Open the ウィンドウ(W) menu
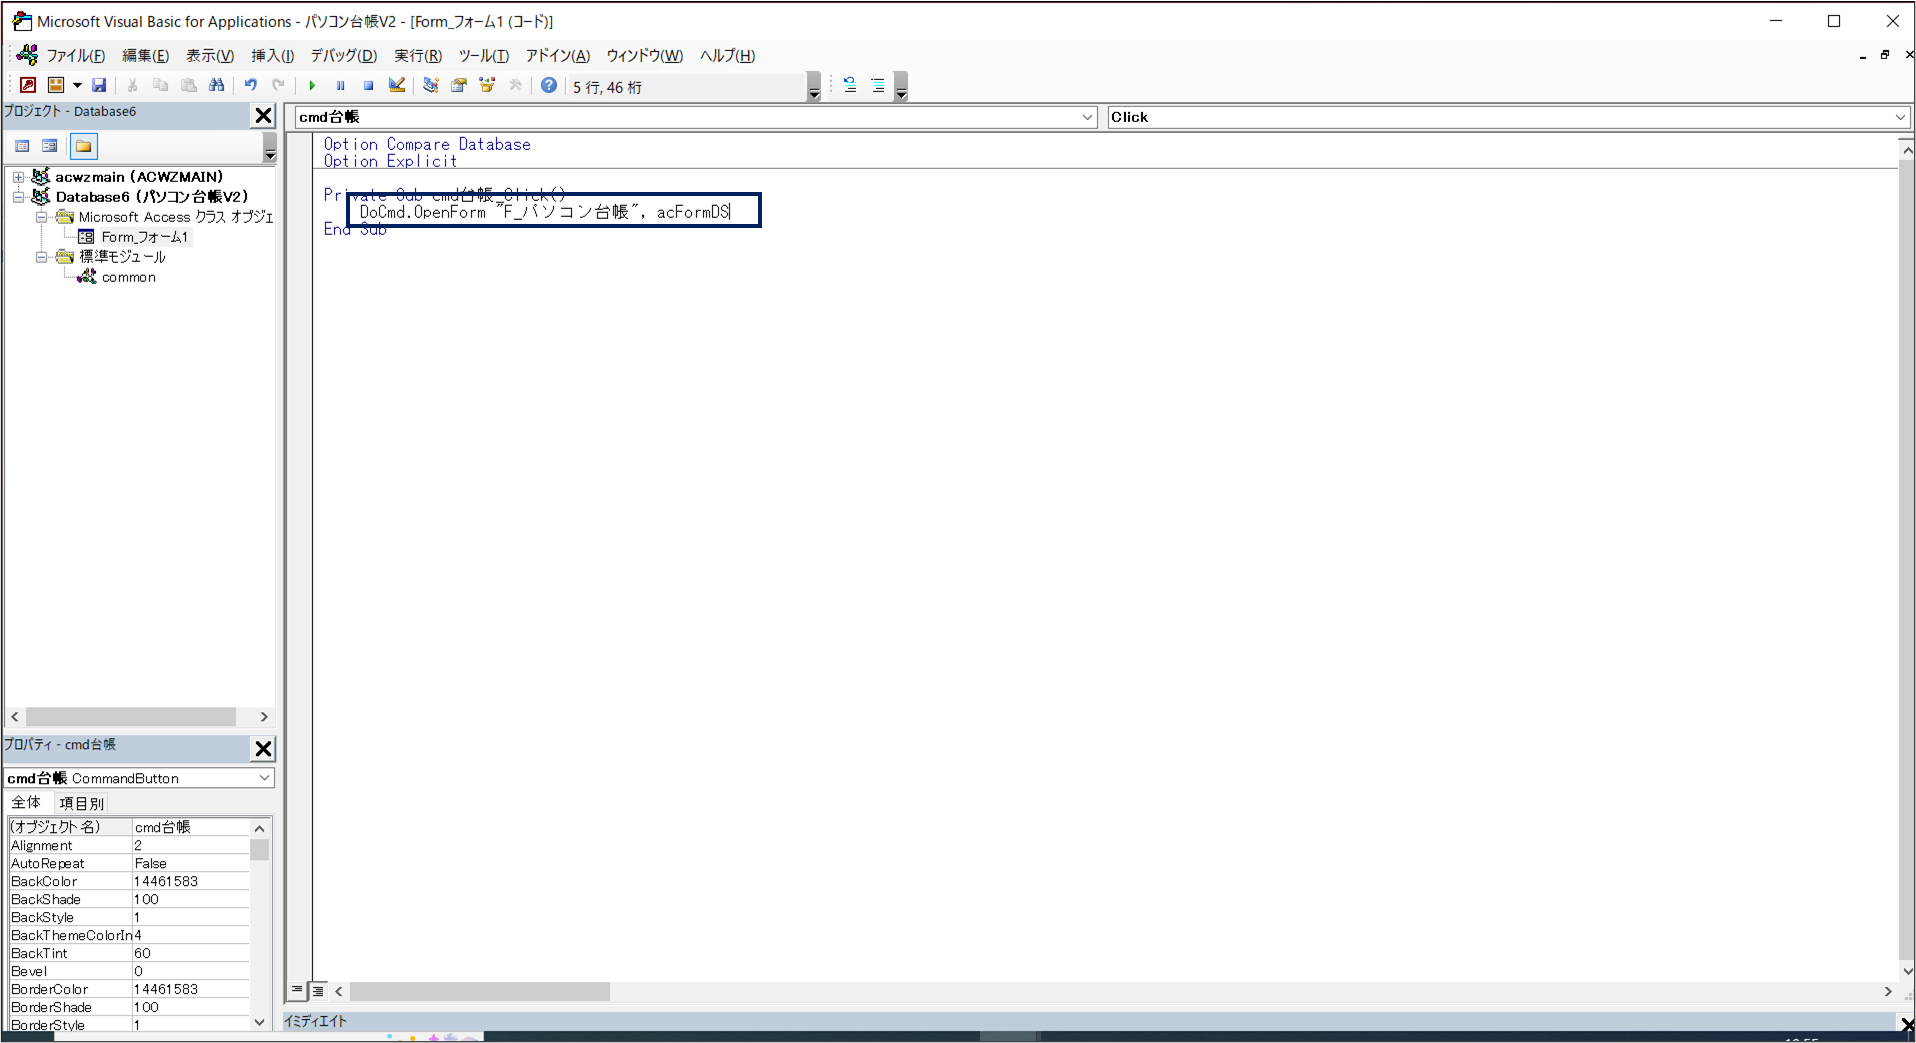 point(645,56)
